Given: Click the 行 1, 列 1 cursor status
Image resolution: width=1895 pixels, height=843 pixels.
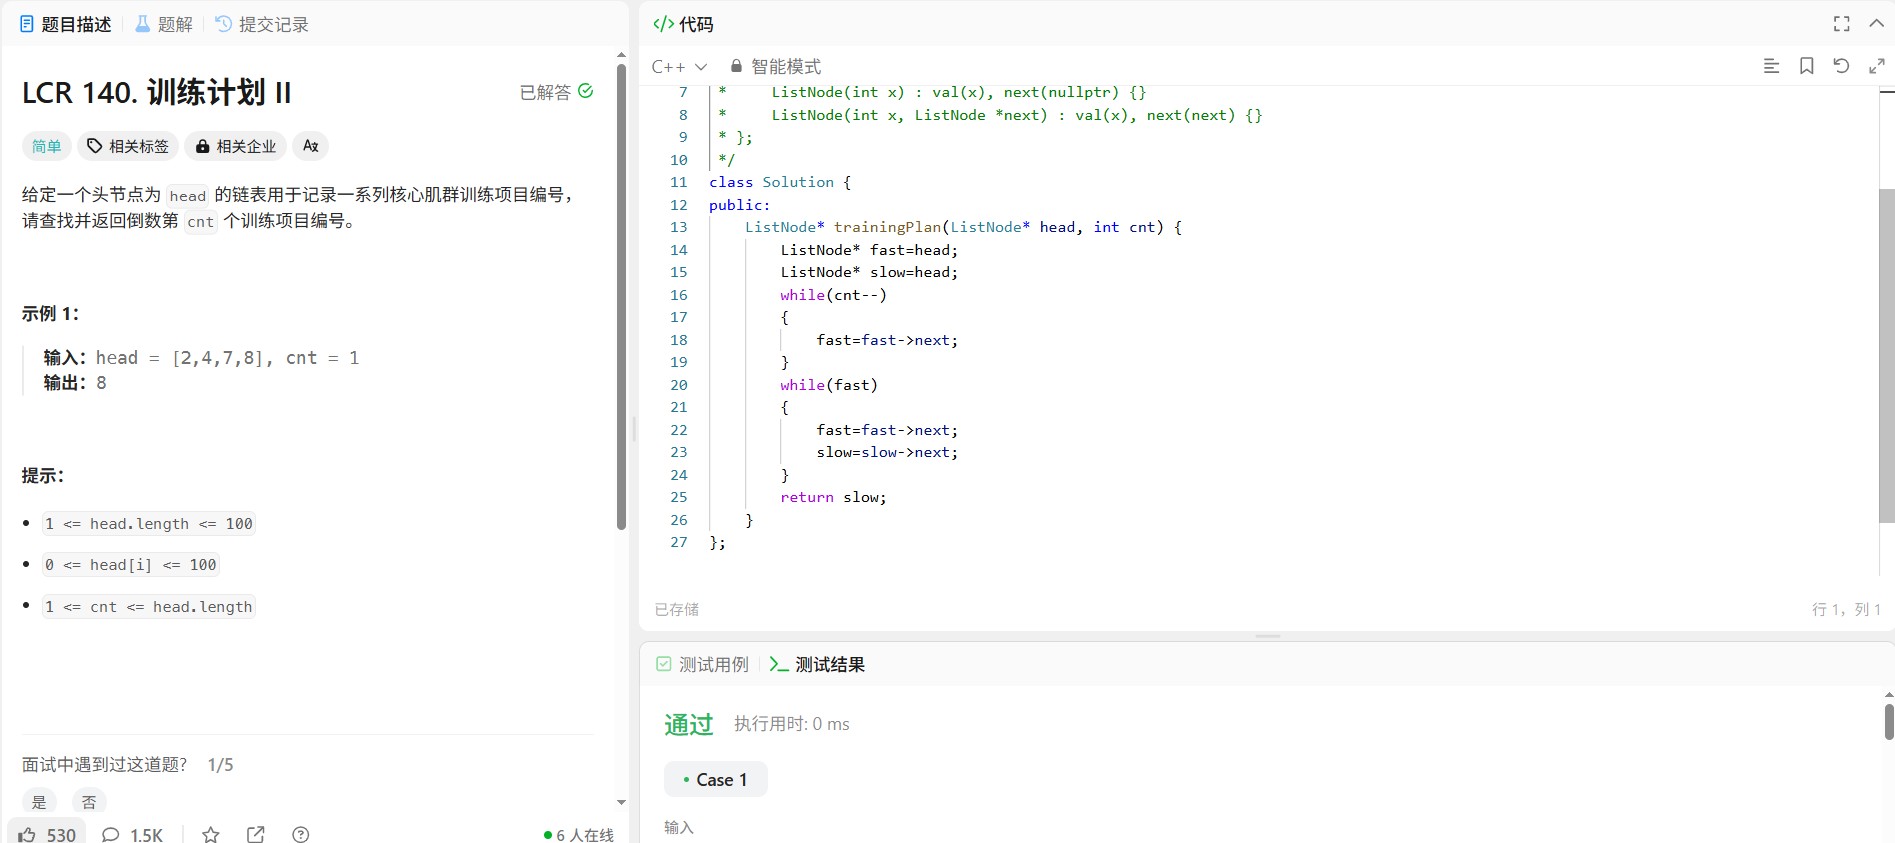Looking at the screenshot, I should pos(1846,609).
